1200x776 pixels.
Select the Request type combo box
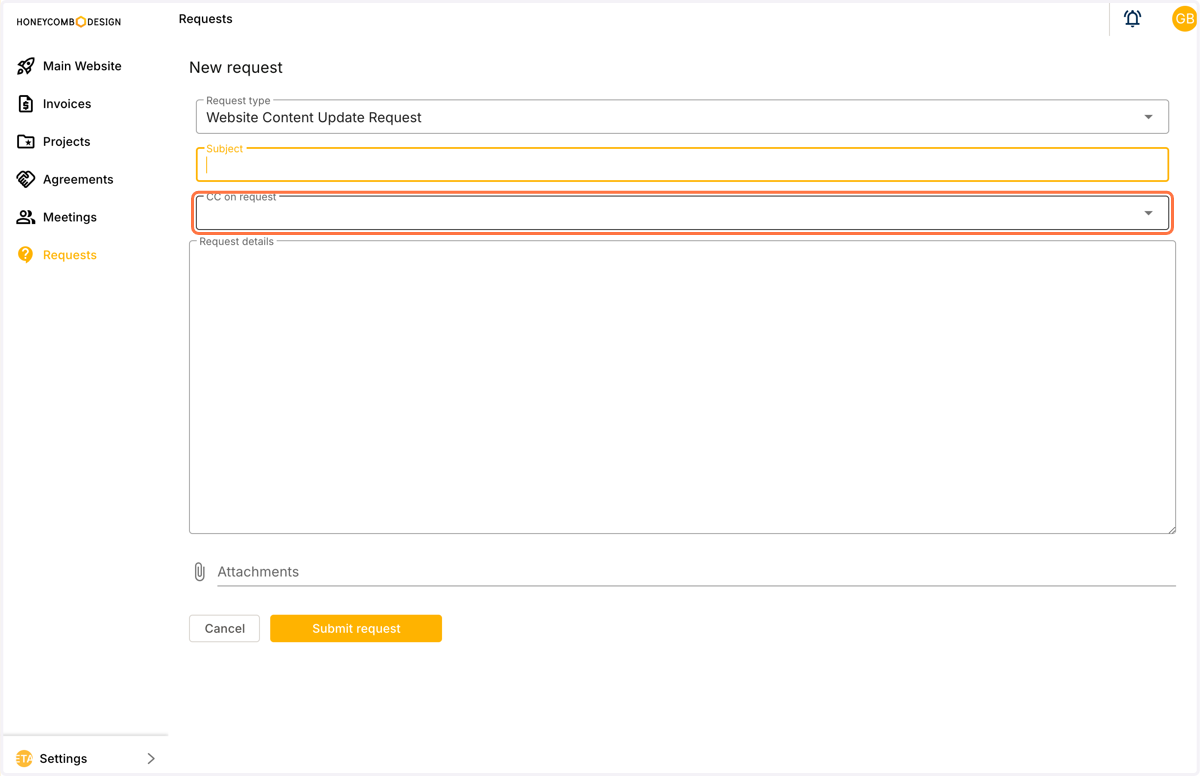pyautogui.click(x=682, y=116)
